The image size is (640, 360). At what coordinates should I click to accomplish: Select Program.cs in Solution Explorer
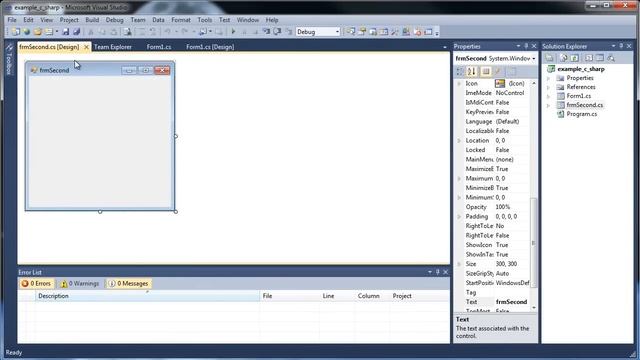[581, 114]
